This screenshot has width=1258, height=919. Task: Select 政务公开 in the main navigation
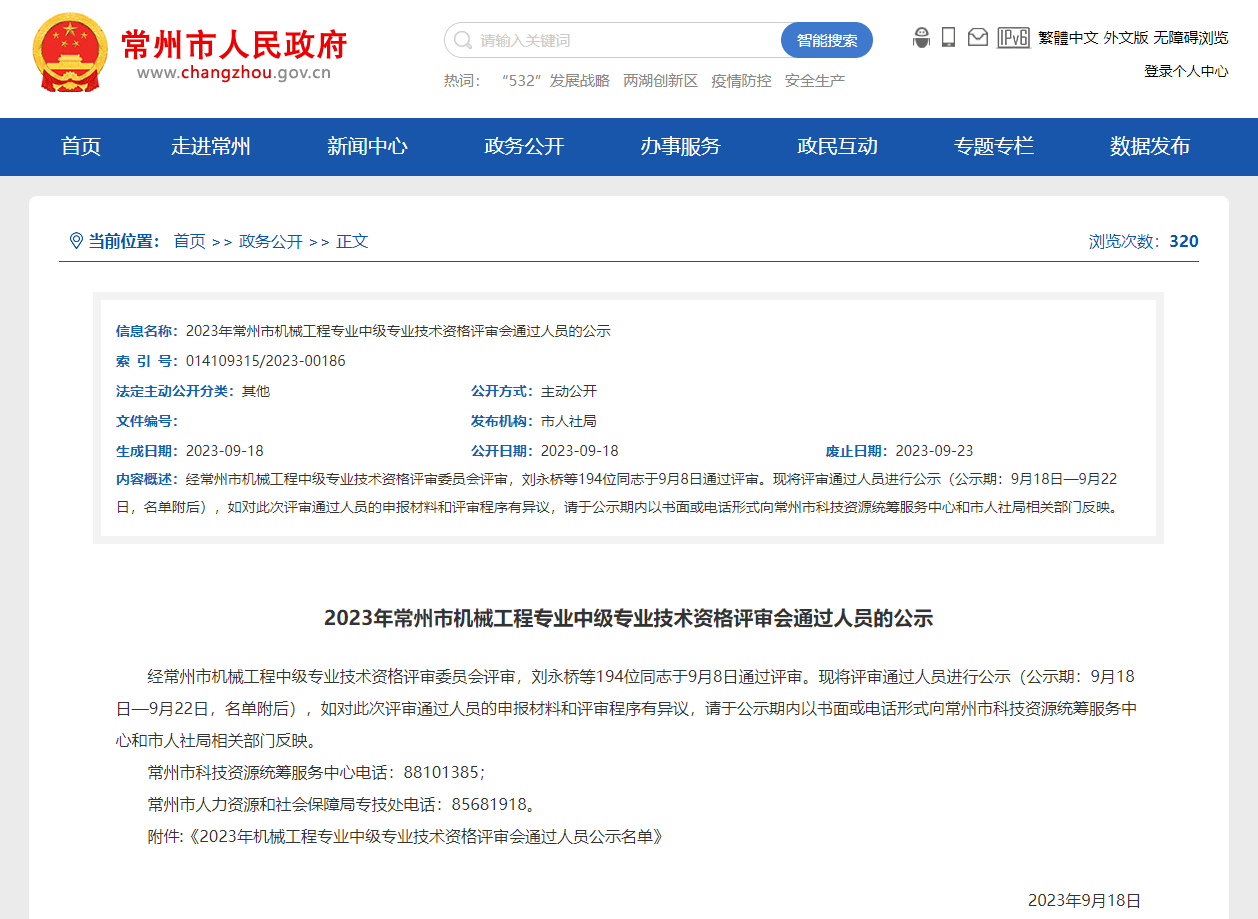click(524, 147)
